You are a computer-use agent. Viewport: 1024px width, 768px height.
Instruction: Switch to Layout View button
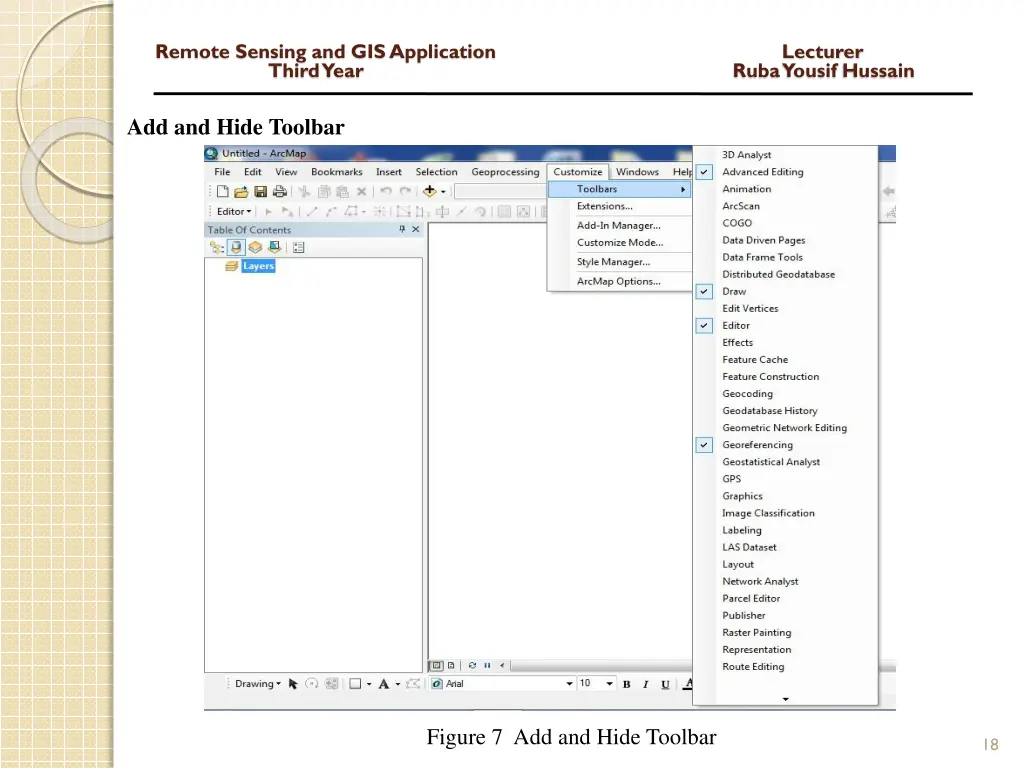[x=451, y=665]
